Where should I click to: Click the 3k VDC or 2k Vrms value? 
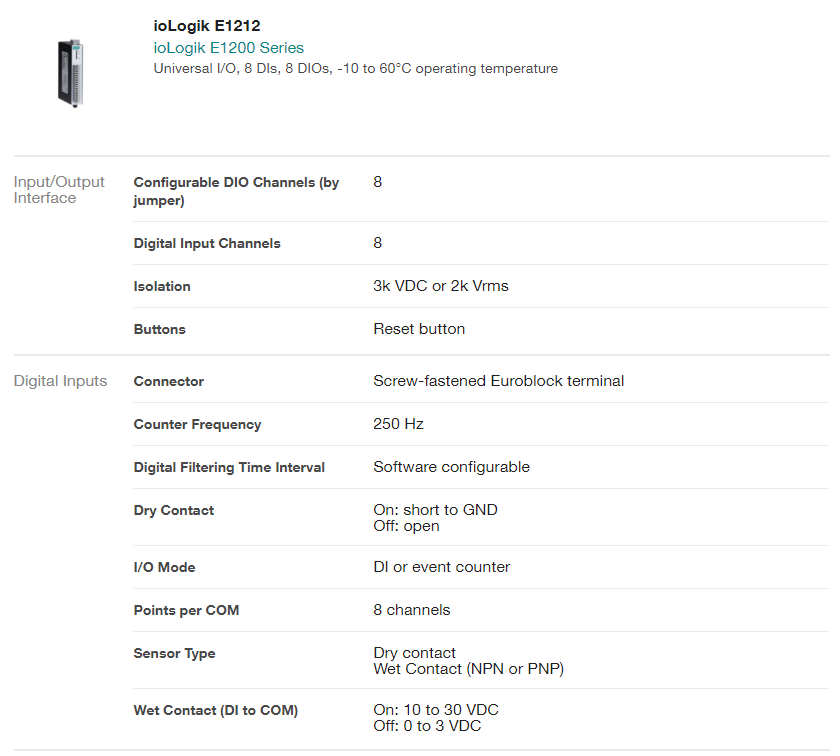(x=441, y=286)
